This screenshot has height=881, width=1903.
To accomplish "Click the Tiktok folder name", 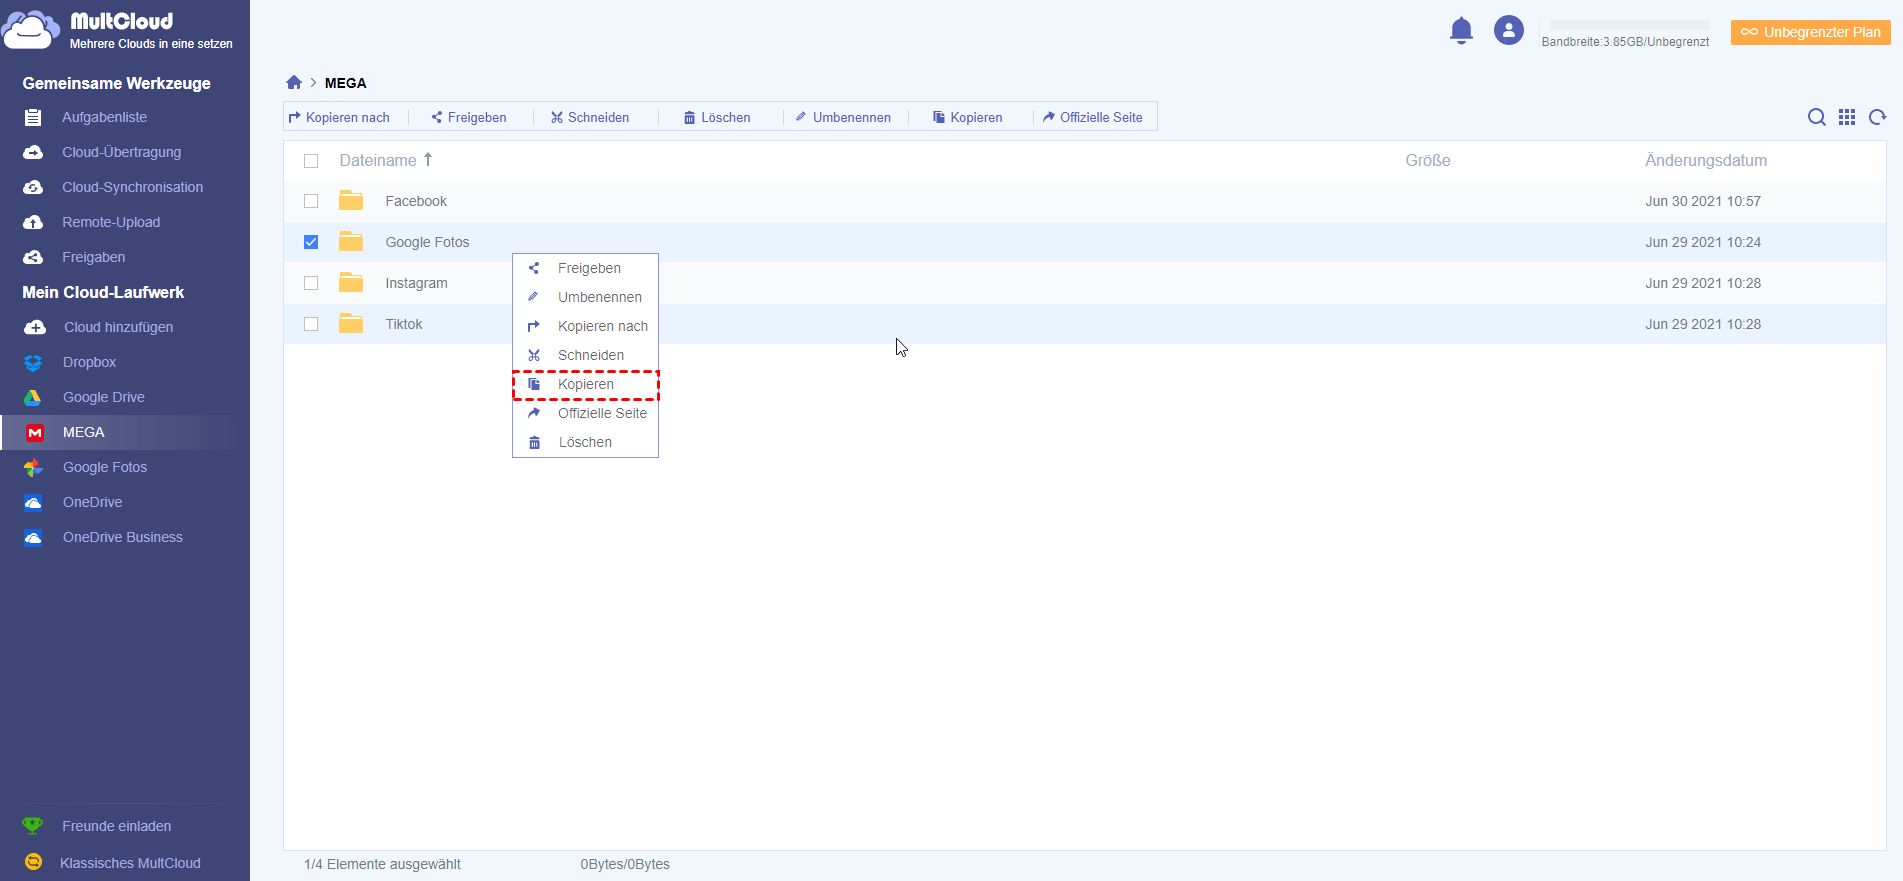I will coord(404,324).
